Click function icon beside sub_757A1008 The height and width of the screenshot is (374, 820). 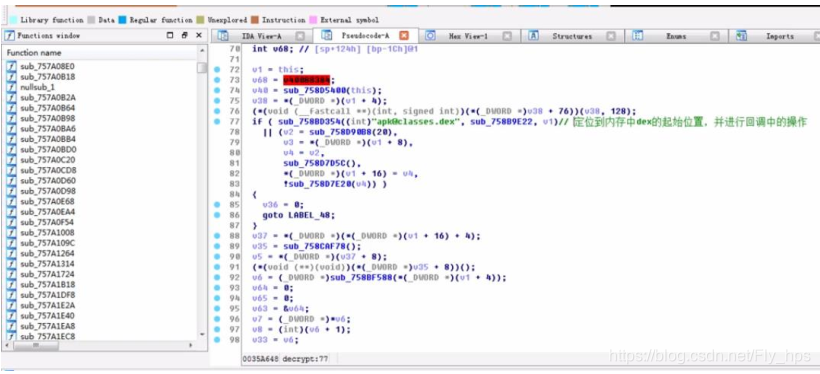(12, 232)
